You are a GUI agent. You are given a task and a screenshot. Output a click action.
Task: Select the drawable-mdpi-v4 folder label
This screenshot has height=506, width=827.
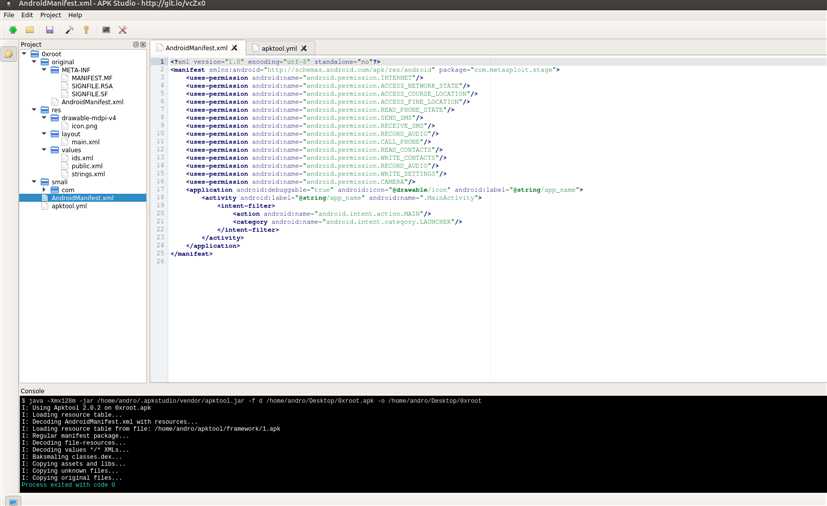tap(89, 118)
